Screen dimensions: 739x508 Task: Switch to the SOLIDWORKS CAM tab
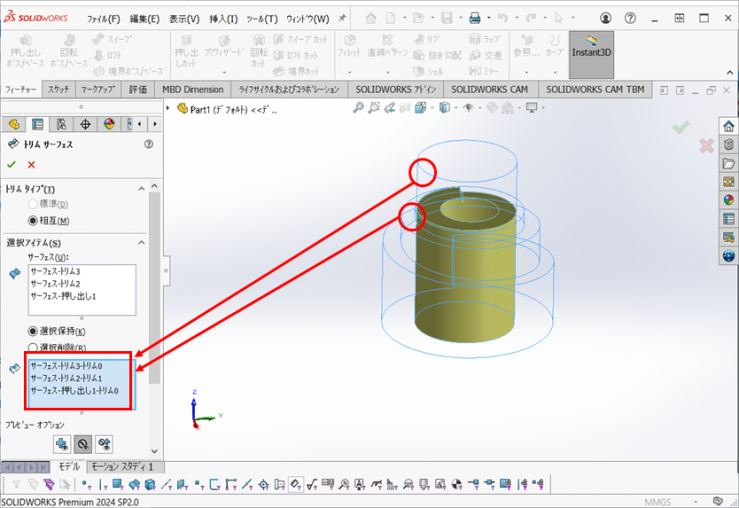click(489, 89)
